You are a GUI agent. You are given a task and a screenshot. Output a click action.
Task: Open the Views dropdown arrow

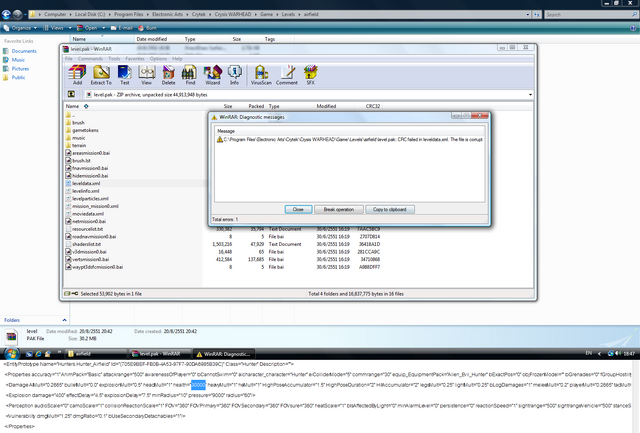tap(70, 28)
